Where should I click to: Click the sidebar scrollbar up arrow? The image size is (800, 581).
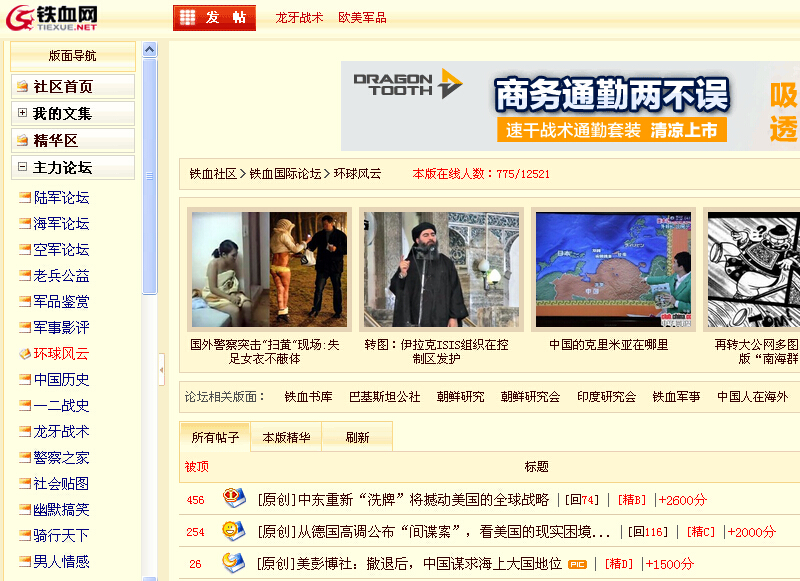click(x=149, y=49)
